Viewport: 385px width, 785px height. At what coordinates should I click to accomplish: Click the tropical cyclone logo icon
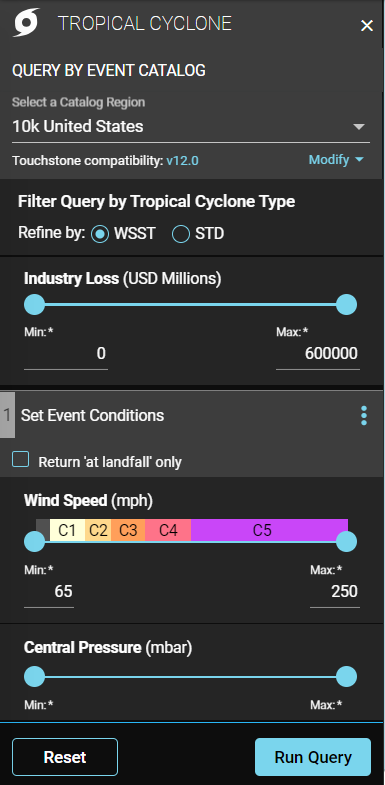(x=26, y=23)
